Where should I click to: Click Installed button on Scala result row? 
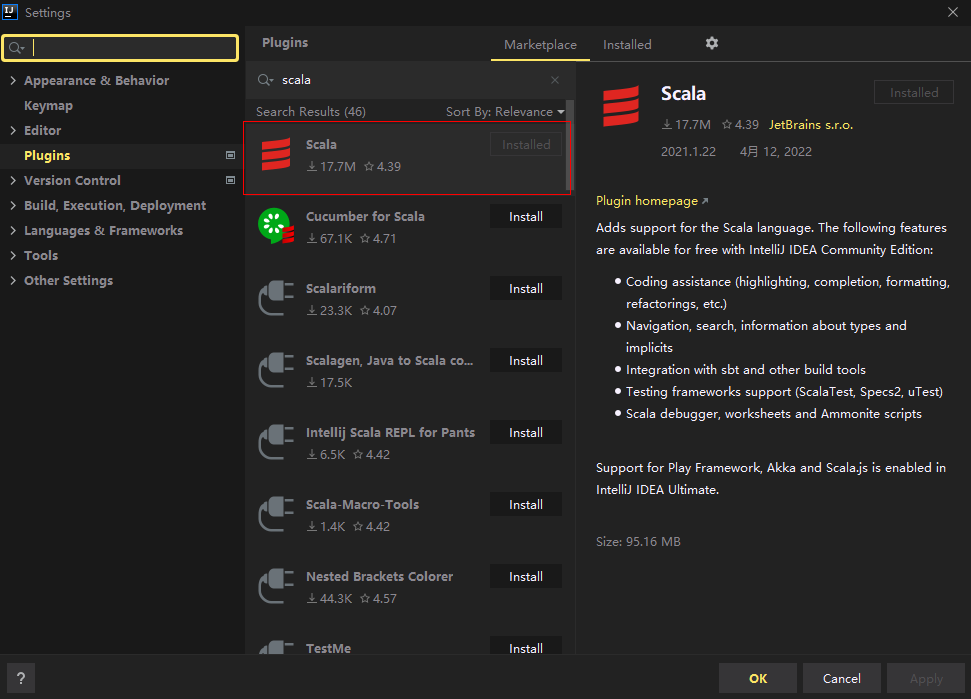526,144
